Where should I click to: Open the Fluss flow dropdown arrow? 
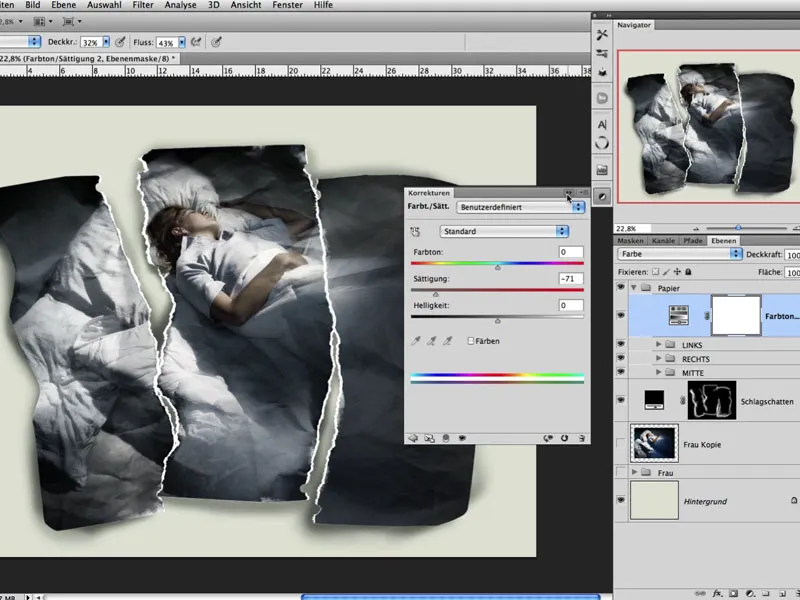click(x=182, y=42)
